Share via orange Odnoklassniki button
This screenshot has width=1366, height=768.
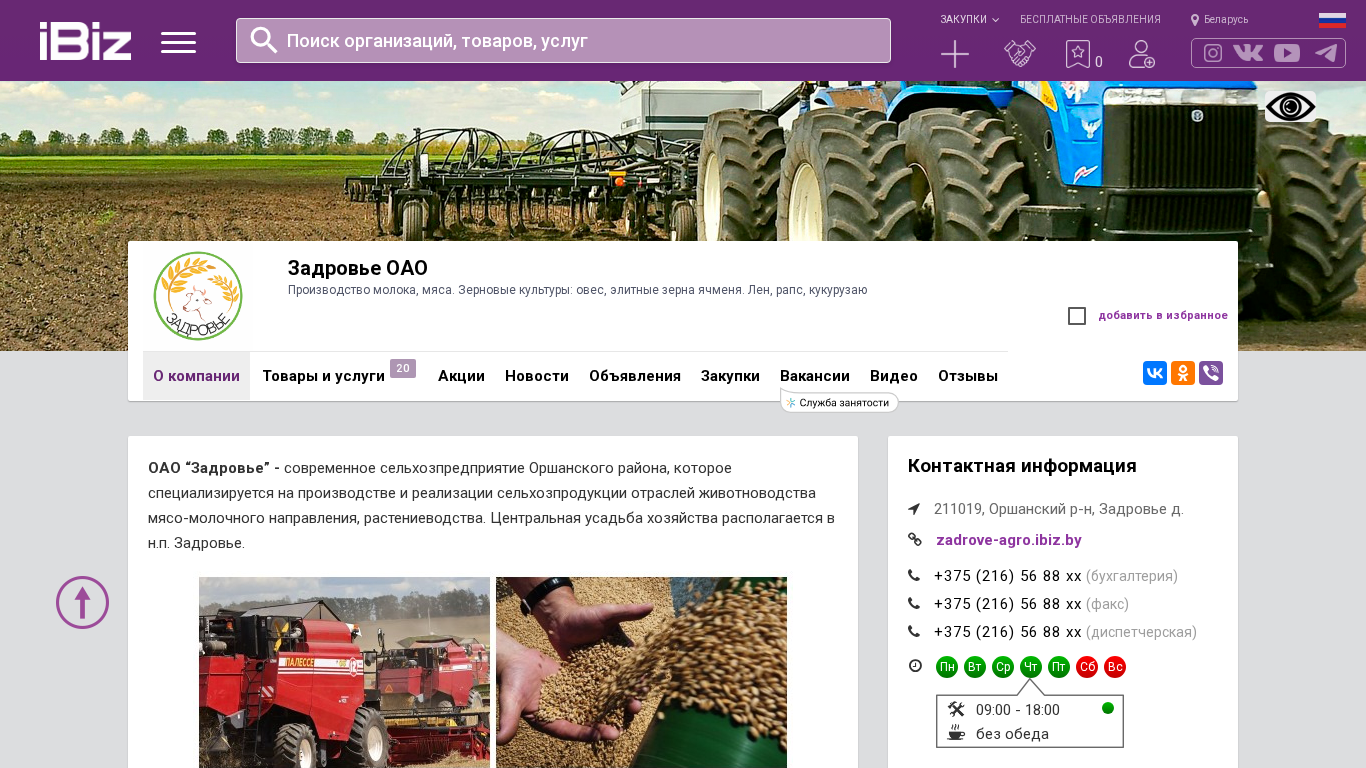(1183, 373)
